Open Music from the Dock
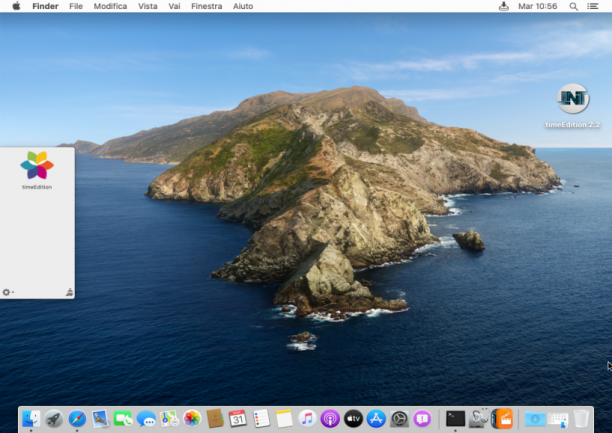This screenshot has width=612, height=433. [307, 419]
